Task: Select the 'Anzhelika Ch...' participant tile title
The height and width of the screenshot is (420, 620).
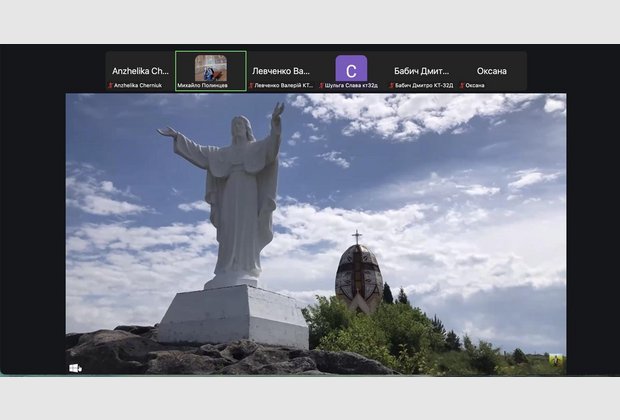Action: tap(140, 71)
